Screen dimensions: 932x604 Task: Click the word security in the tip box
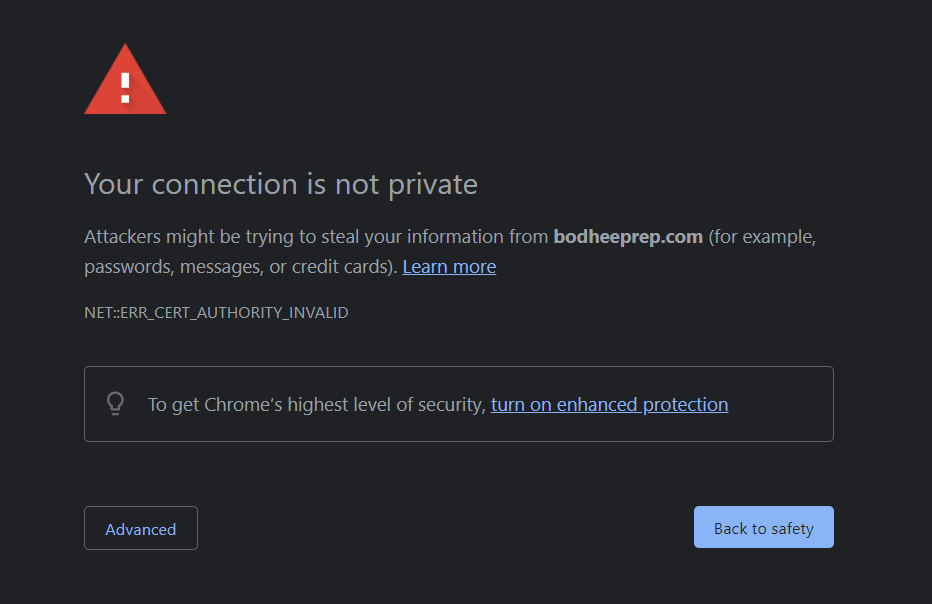[450, 405]
